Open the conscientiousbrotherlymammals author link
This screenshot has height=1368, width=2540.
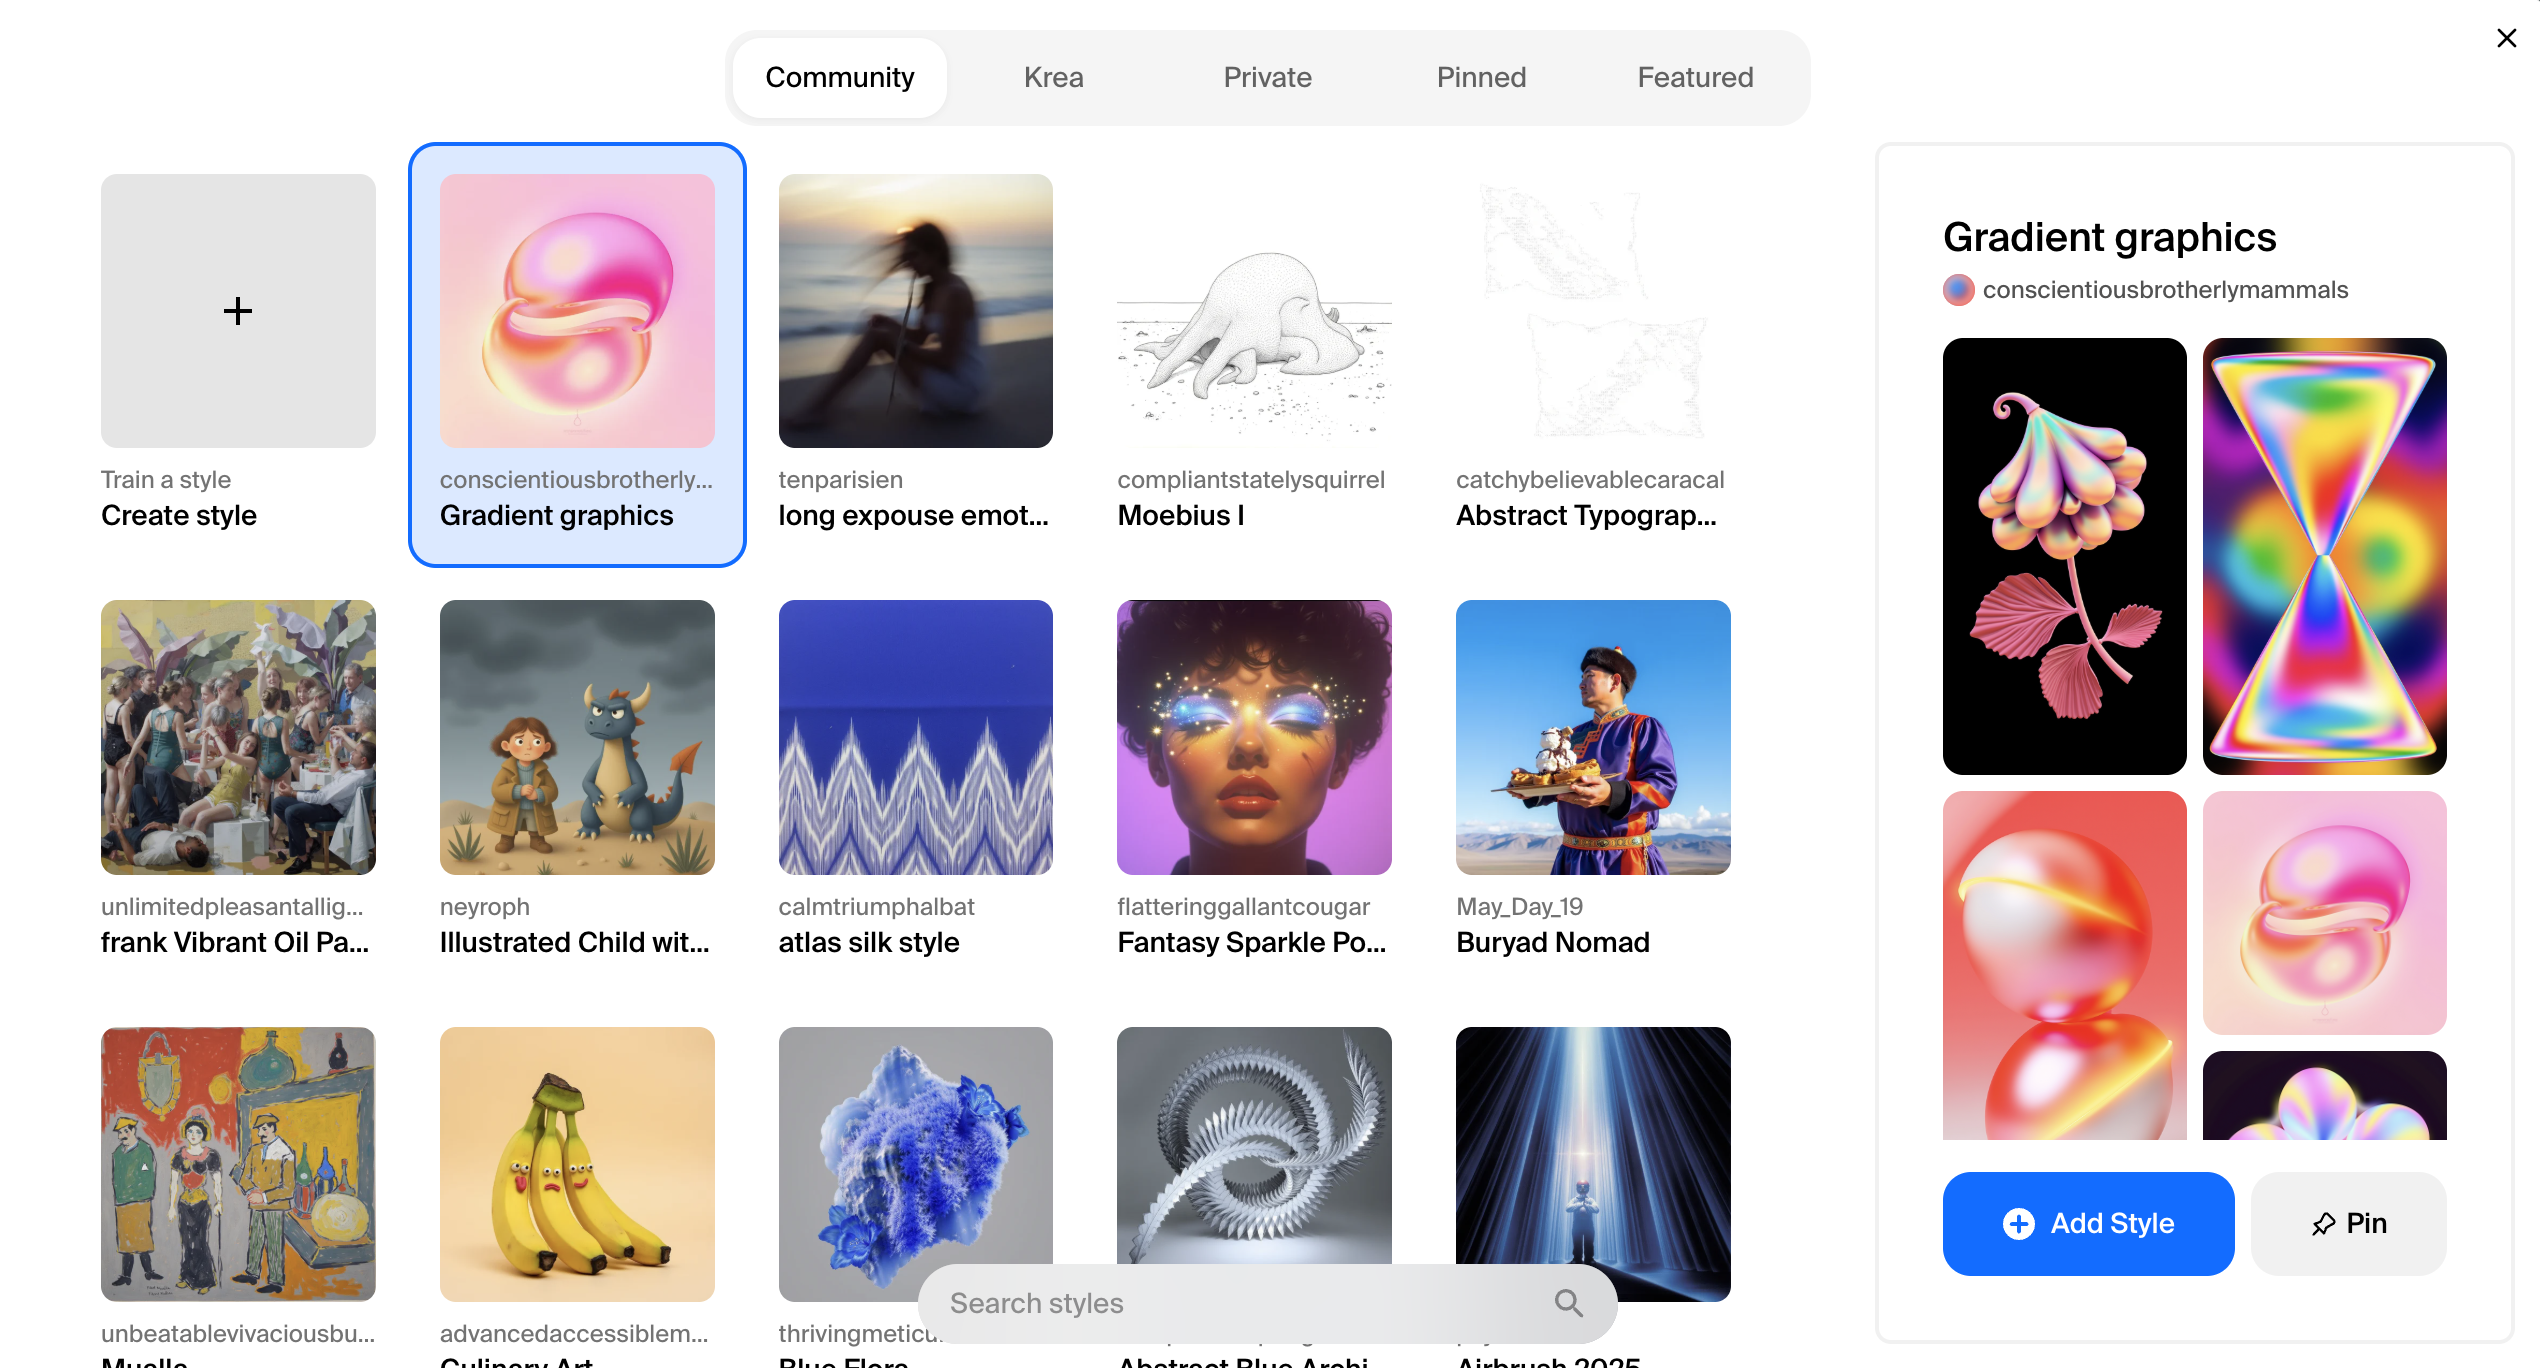point(2165,290)
